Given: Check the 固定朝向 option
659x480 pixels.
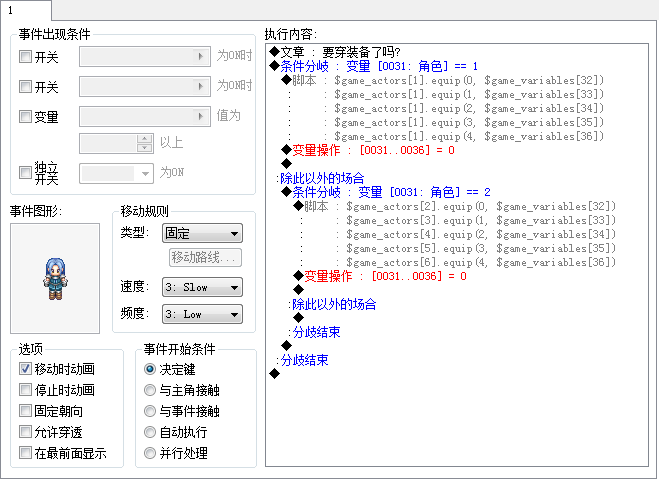Looking at the screenshot, I should click(25, 411).
